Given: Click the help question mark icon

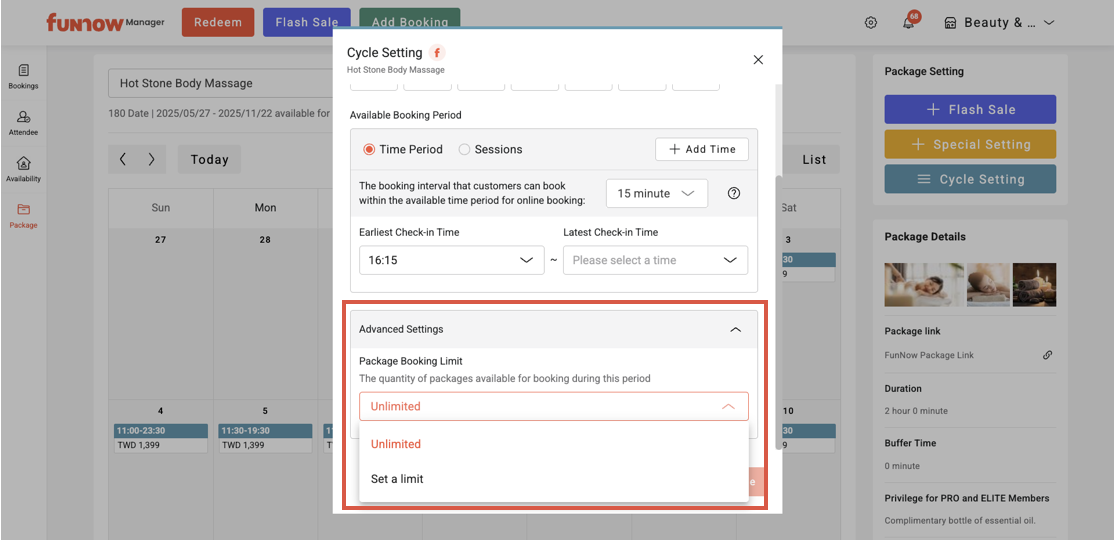Looking at the screenshot, I should pos(734,193).
